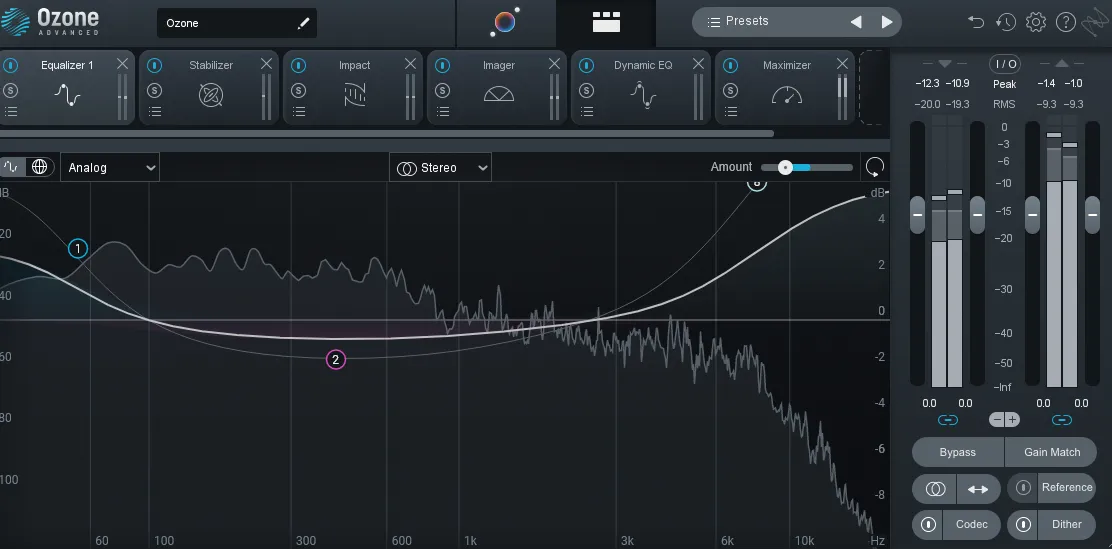Toggle Impact power button
This screenshot has height=549, width=1112.
click(299, 65)
